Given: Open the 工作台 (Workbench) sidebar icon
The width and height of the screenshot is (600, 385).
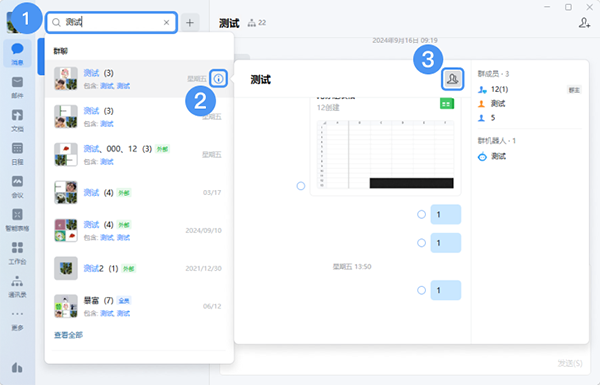Looking at the screenshot, I should [17, 253].
